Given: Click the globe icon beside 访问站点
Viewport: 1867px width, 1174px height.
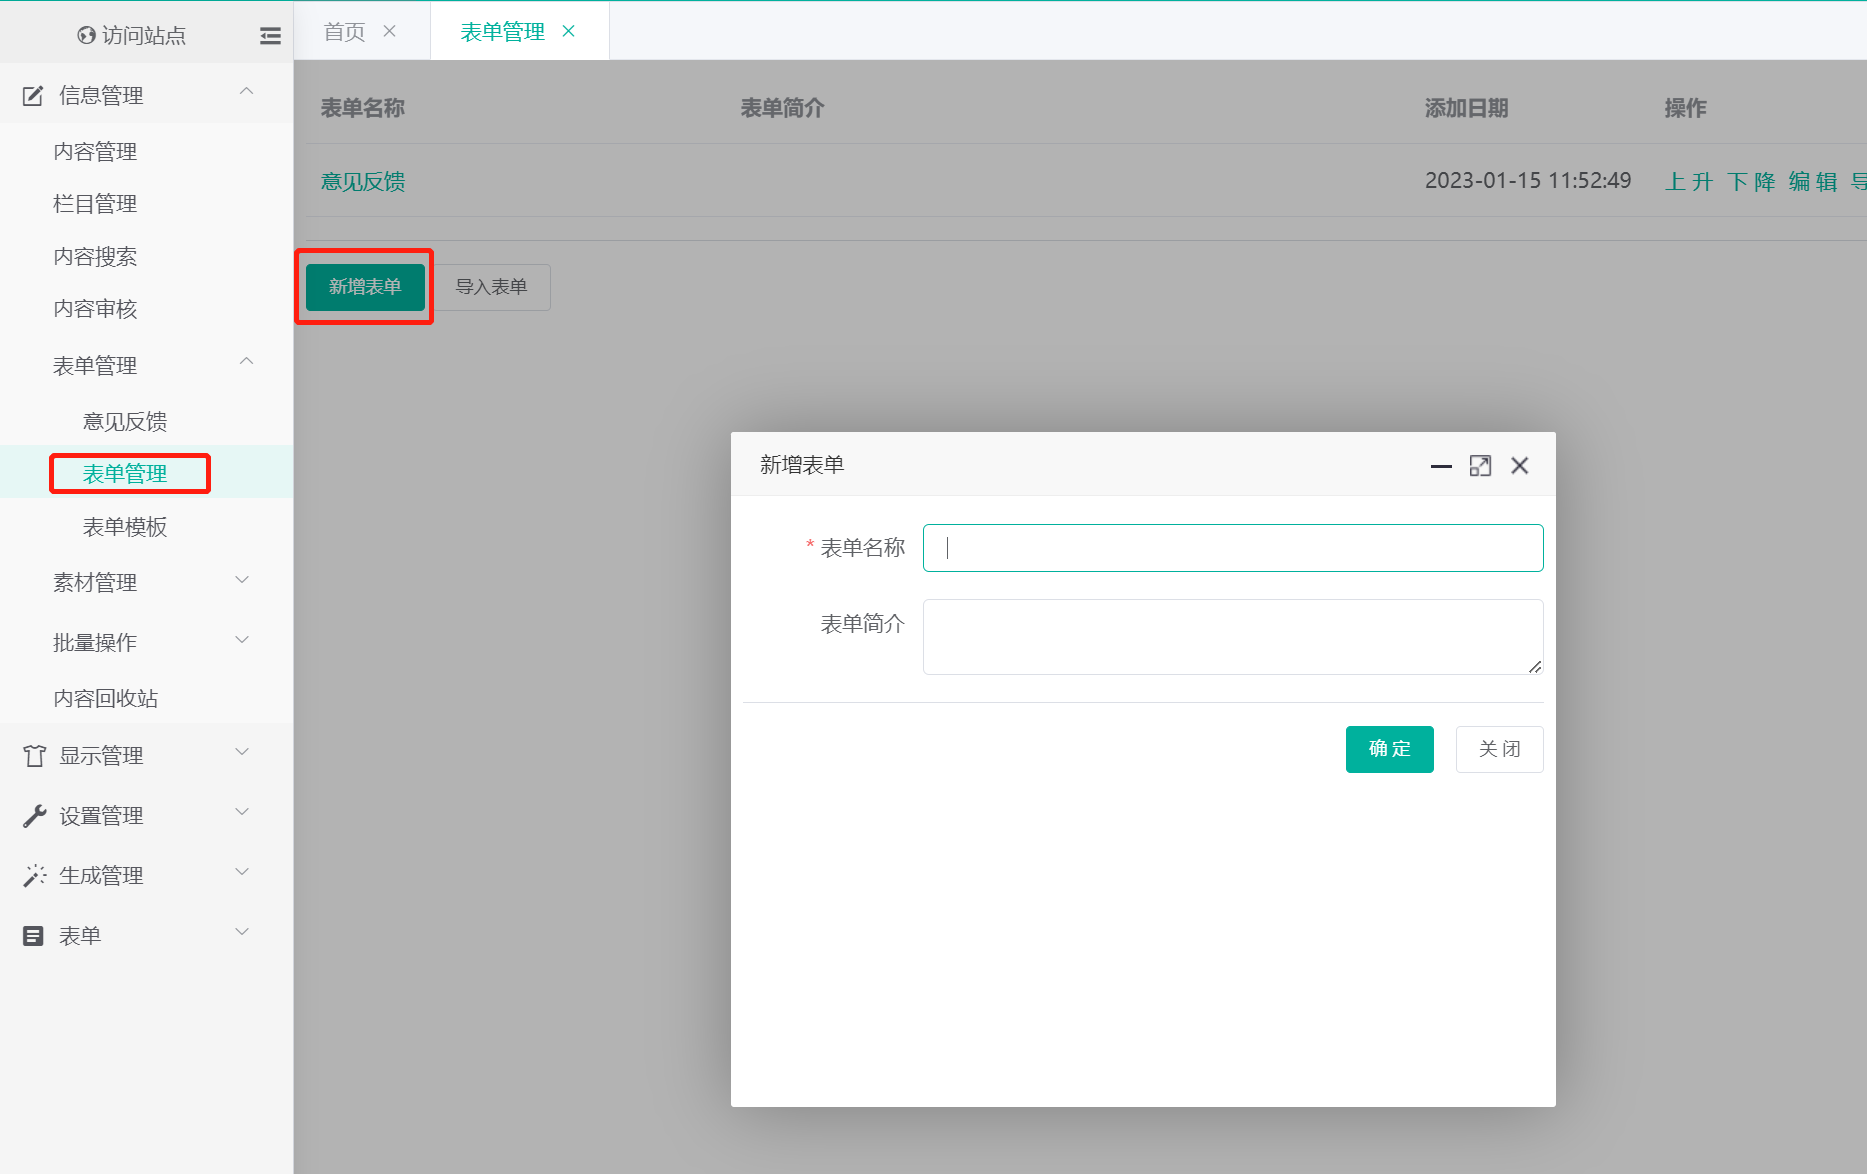Looking at the screenshot, I should pyautogui.click(x=87, y=36).
